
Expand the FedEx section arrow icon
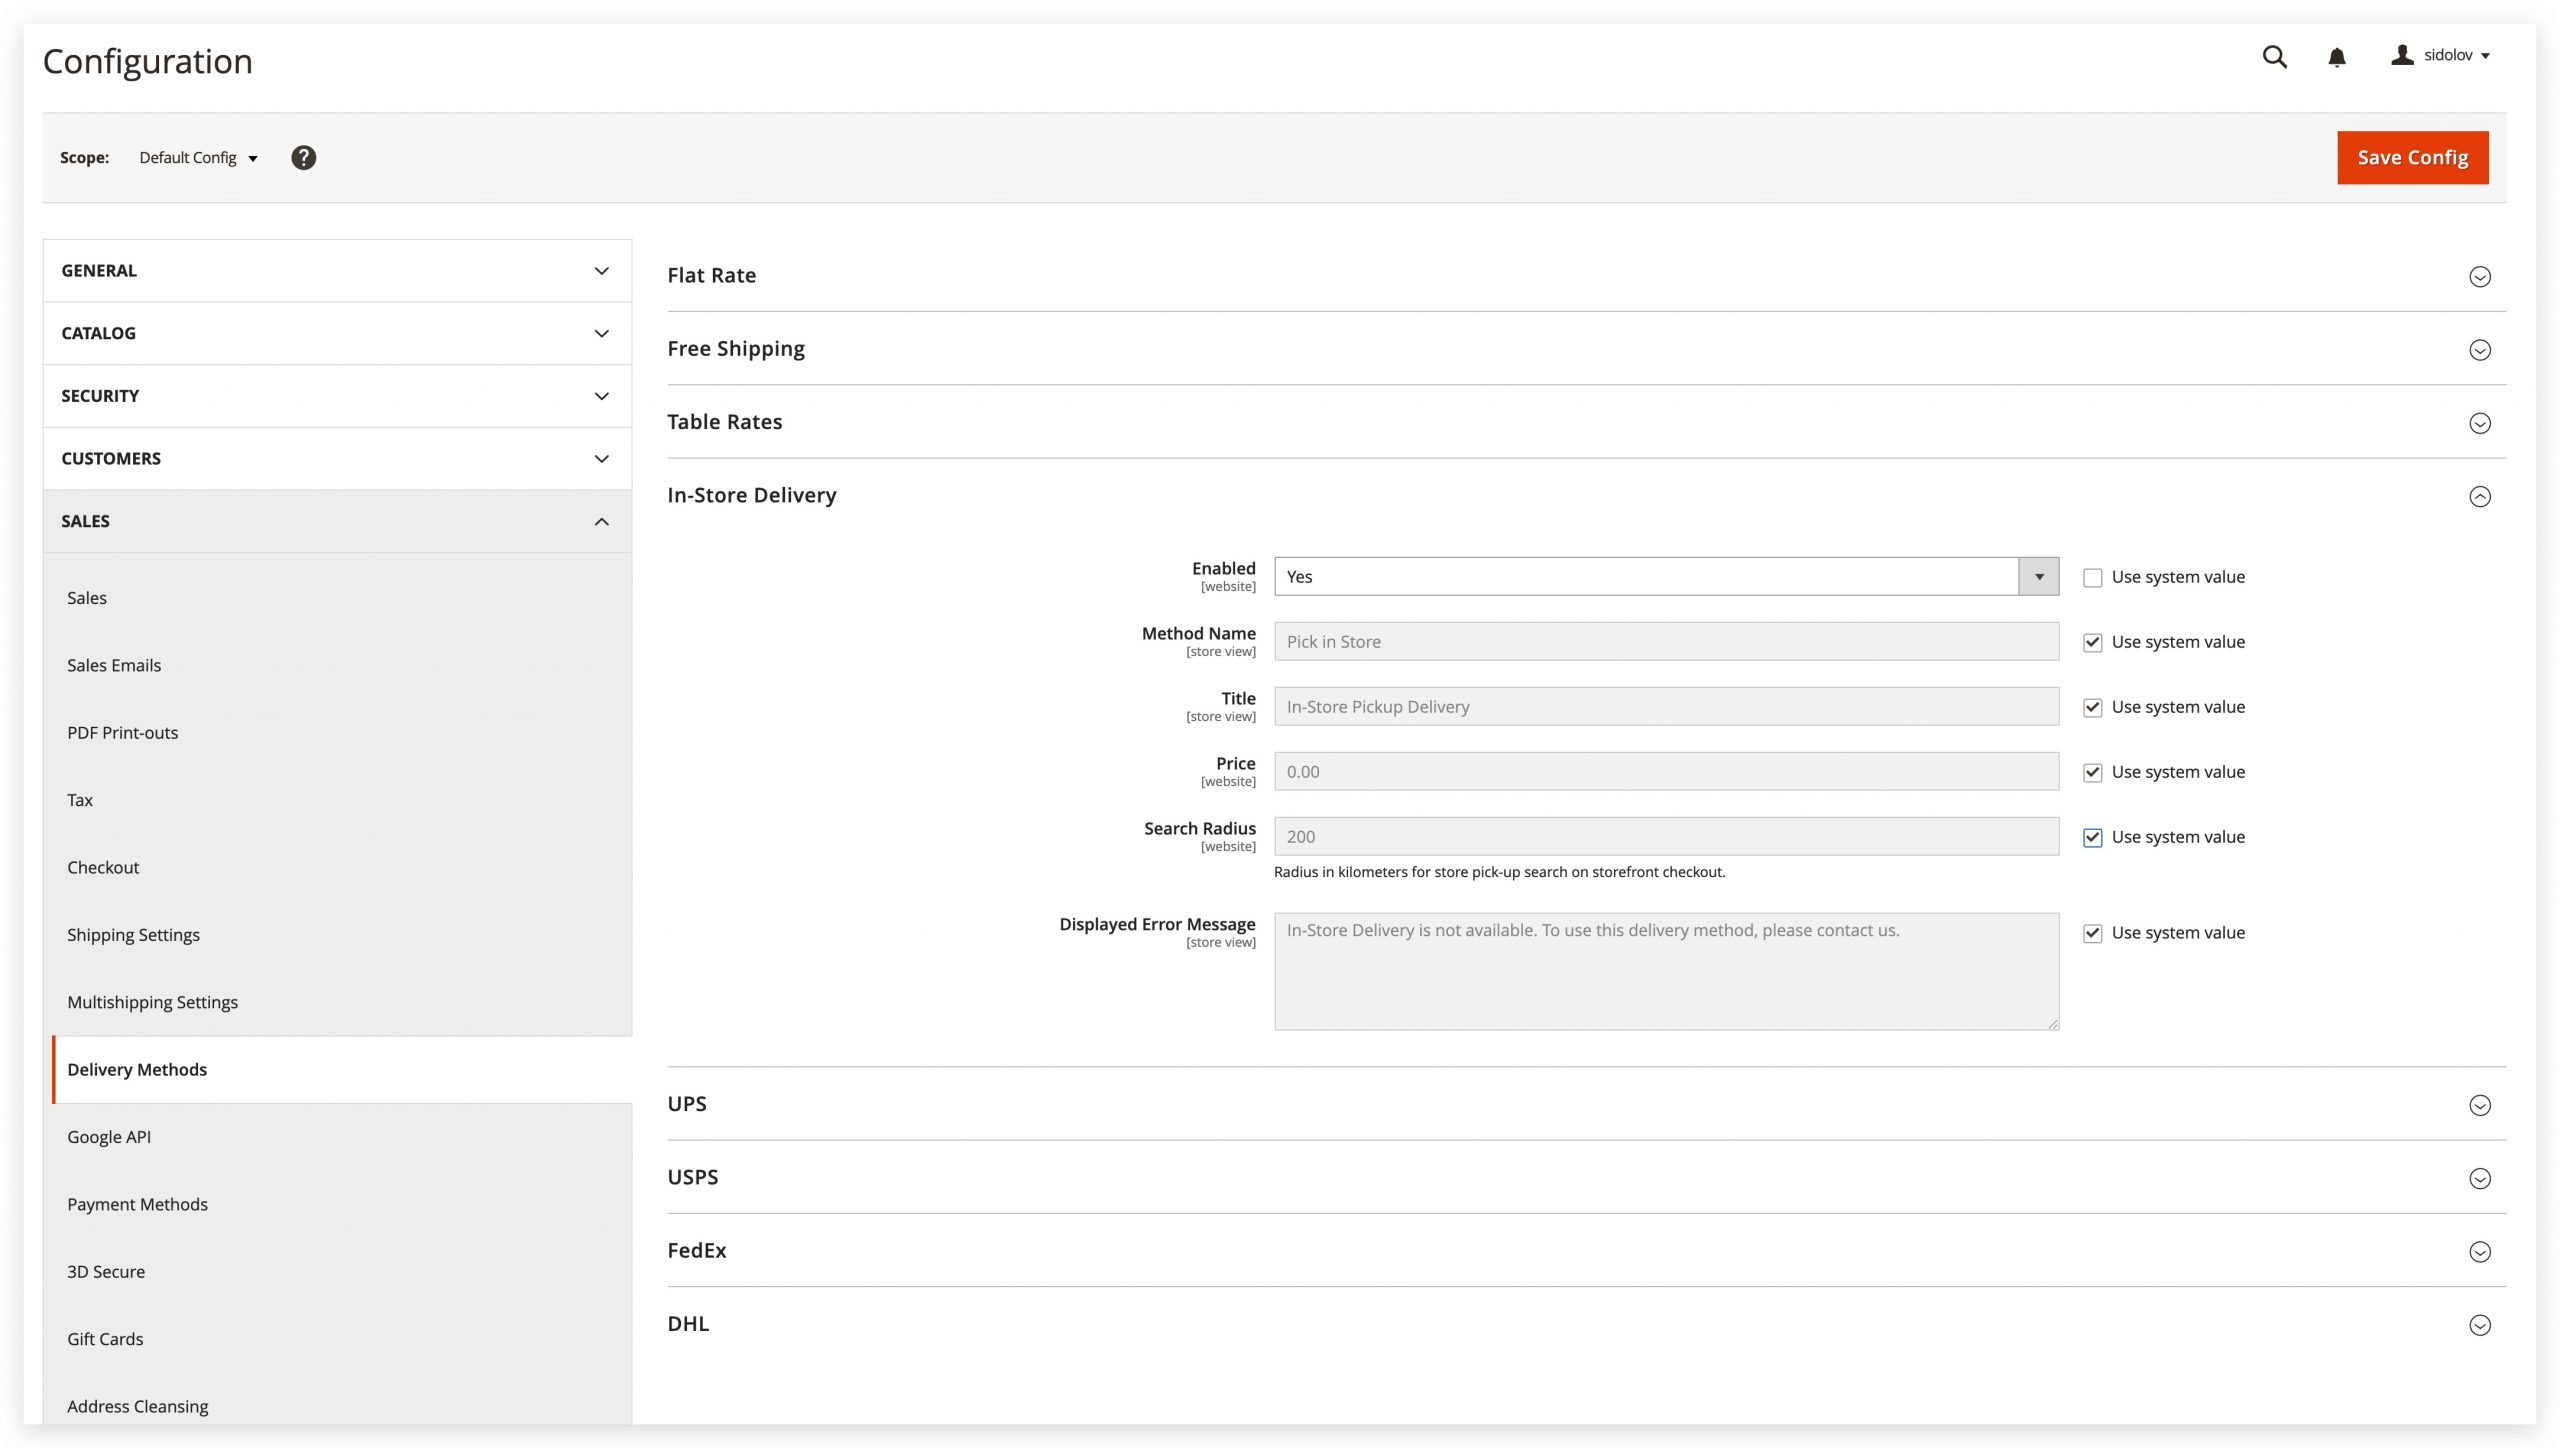(2479, 1252)
